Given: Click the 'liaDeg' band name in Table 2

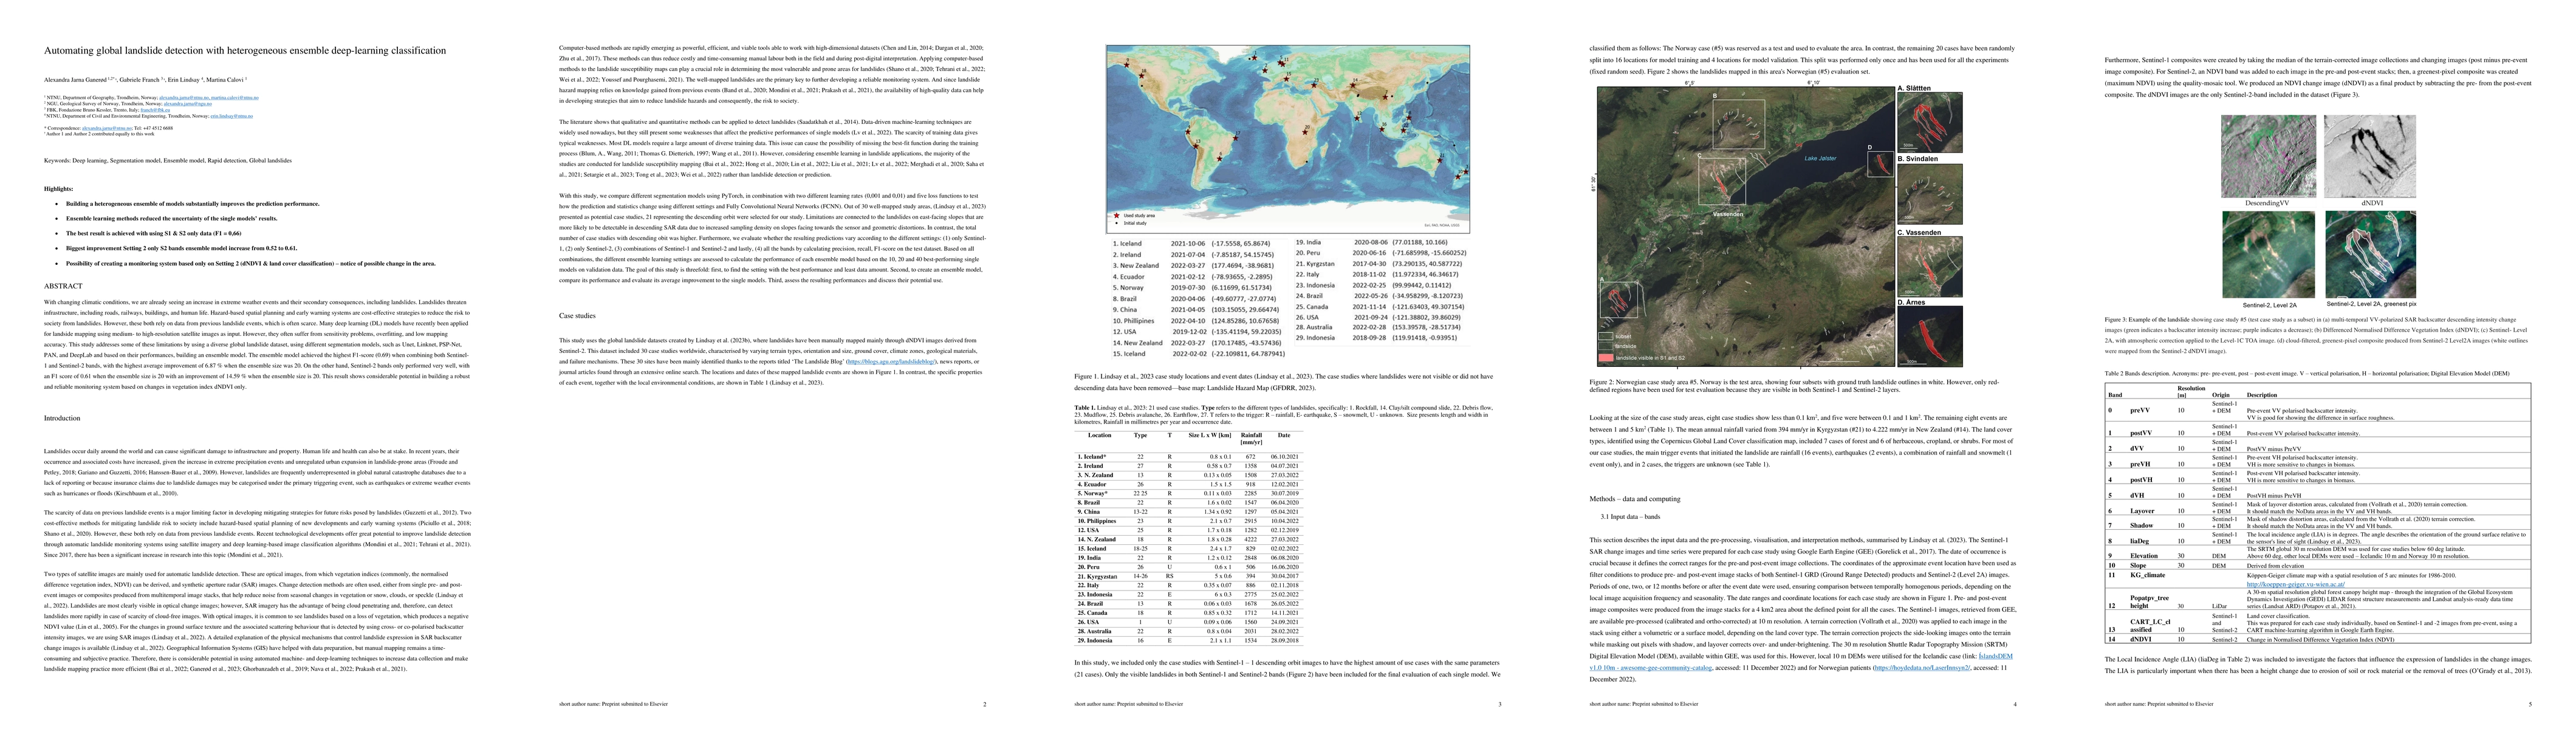Looking at the screenshot, I should pos(2140,542).
